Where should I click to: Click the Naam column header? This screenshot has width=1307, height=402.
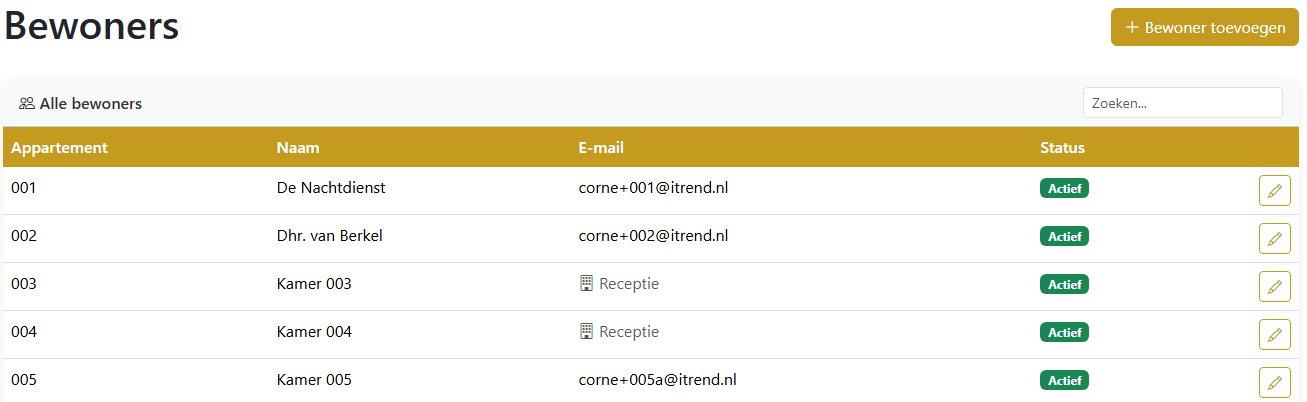coord(295,148)
